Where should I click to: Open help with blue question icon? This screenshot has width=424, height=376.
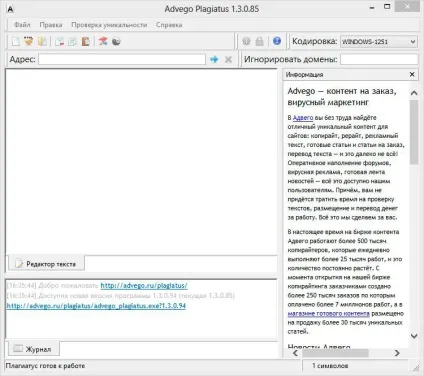pos(277,41)
